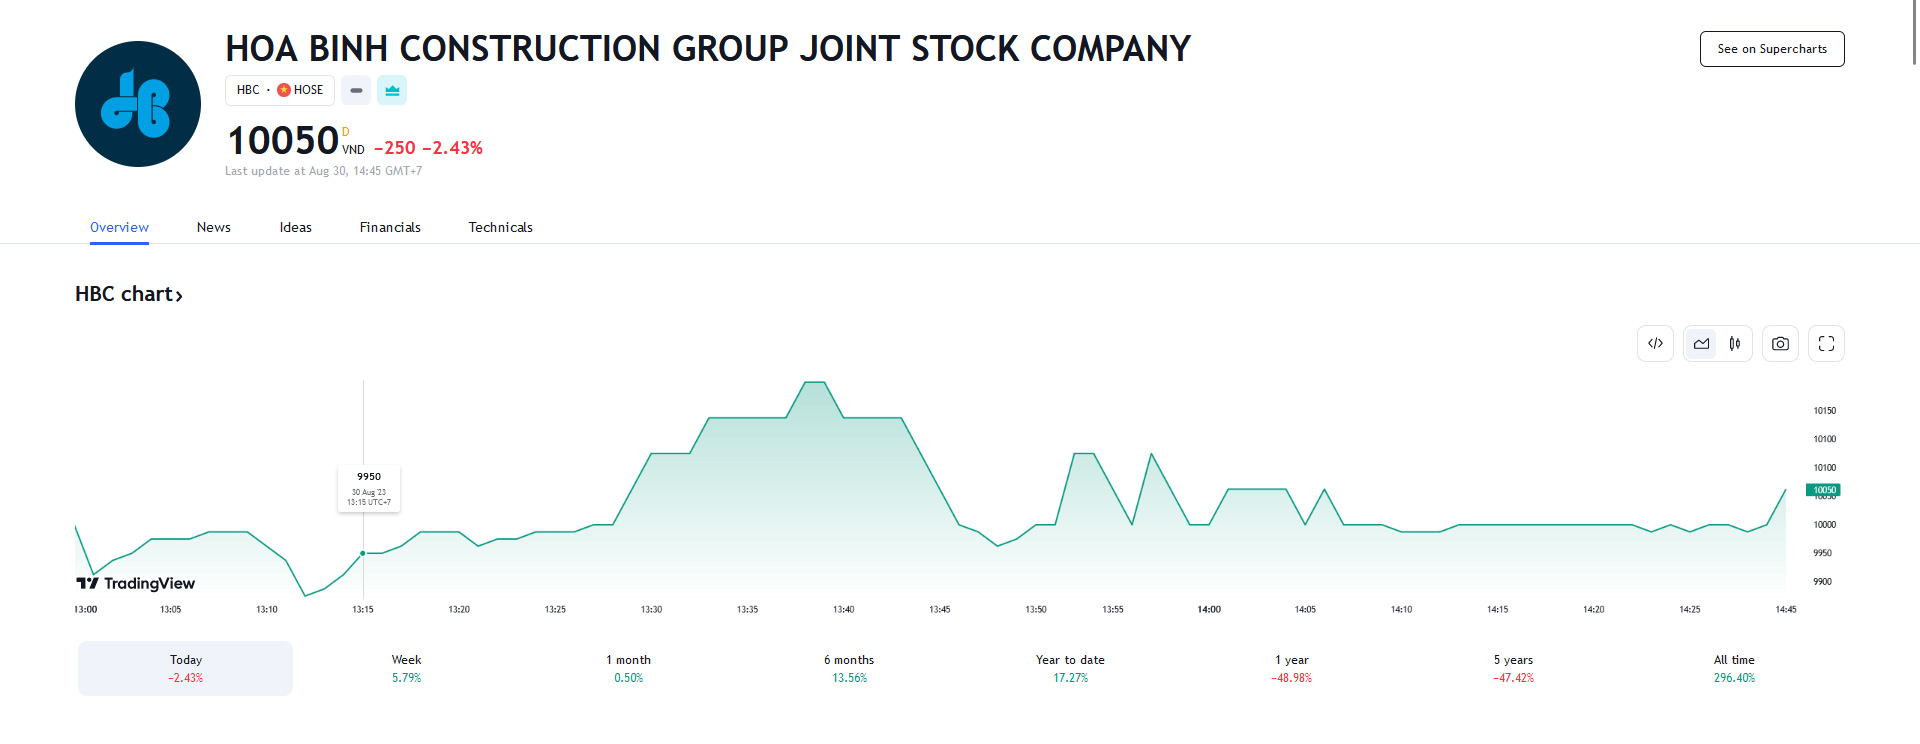Open the Financials tab
This screenshot has height=744, width=1920.
click(390, 227)
